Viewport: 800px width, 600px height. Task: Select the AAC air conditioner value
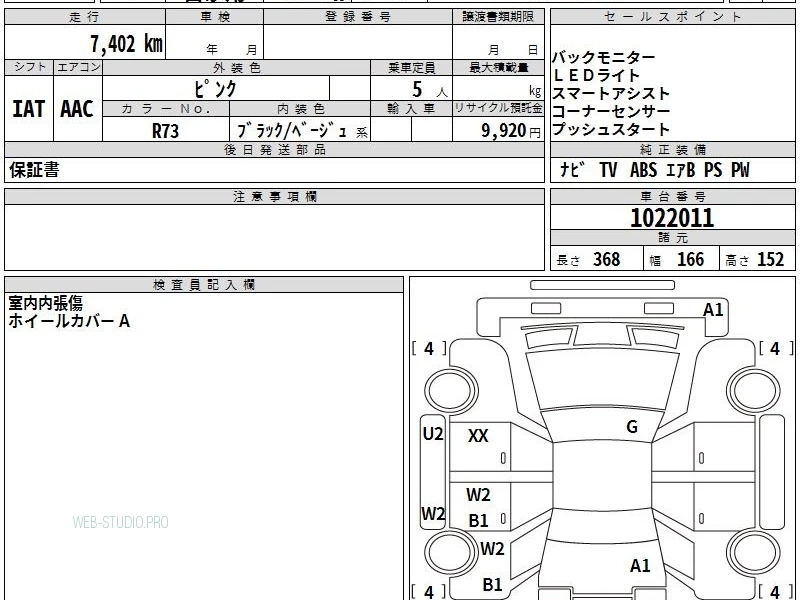pyautogui.click(x=77, y=109)
